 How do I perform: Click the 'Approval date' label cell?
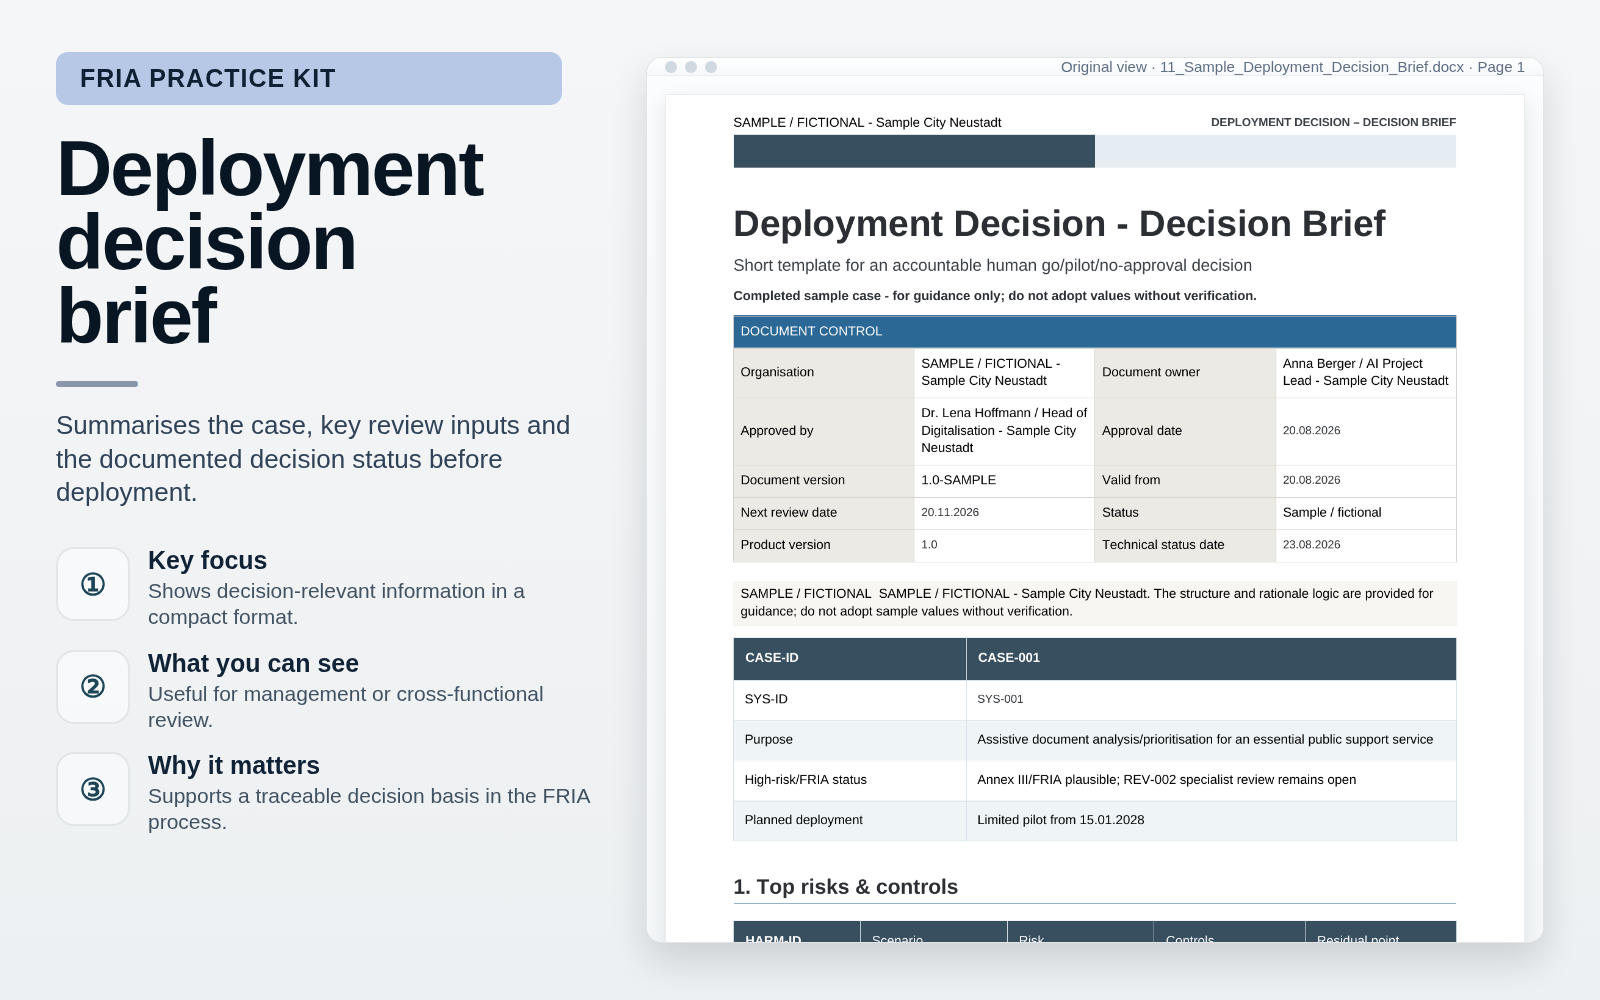[1185, 431]
